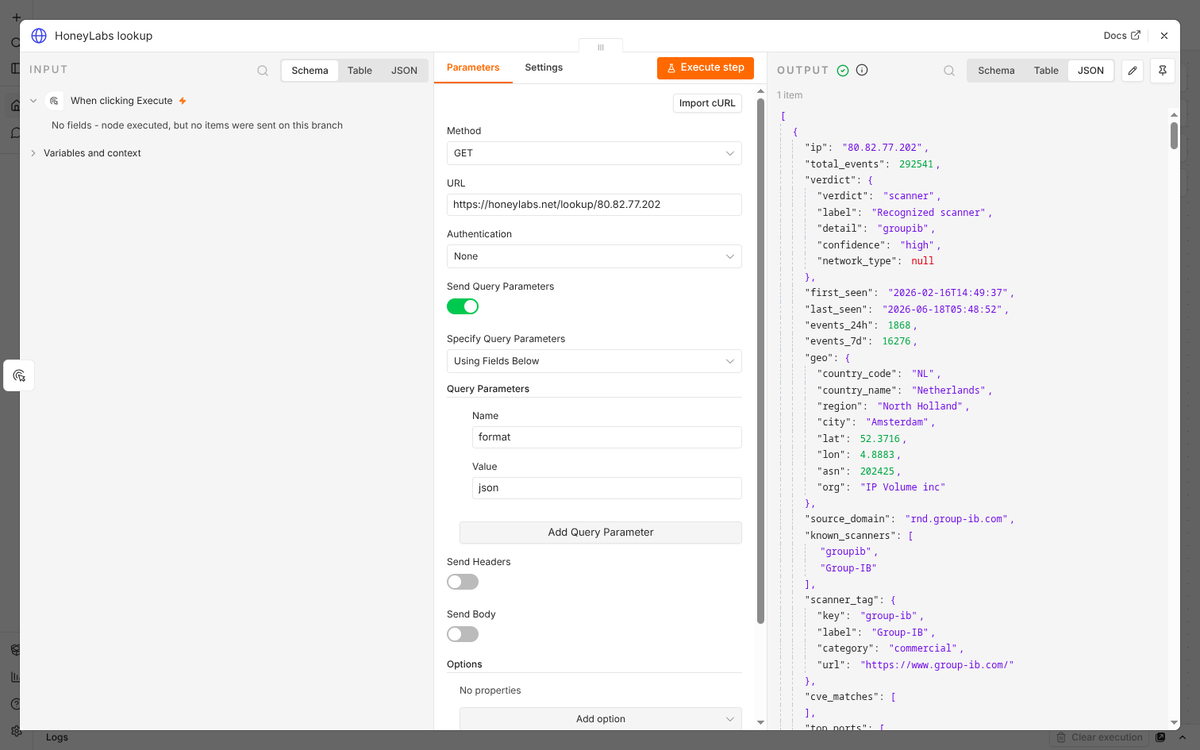Click the Logs label in background

pos(57,738)
